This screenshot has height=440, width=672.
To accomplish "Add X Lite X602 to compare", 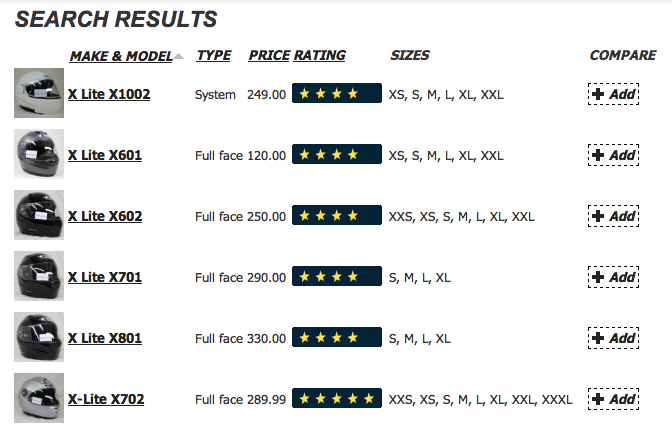I will pos(613,216).
